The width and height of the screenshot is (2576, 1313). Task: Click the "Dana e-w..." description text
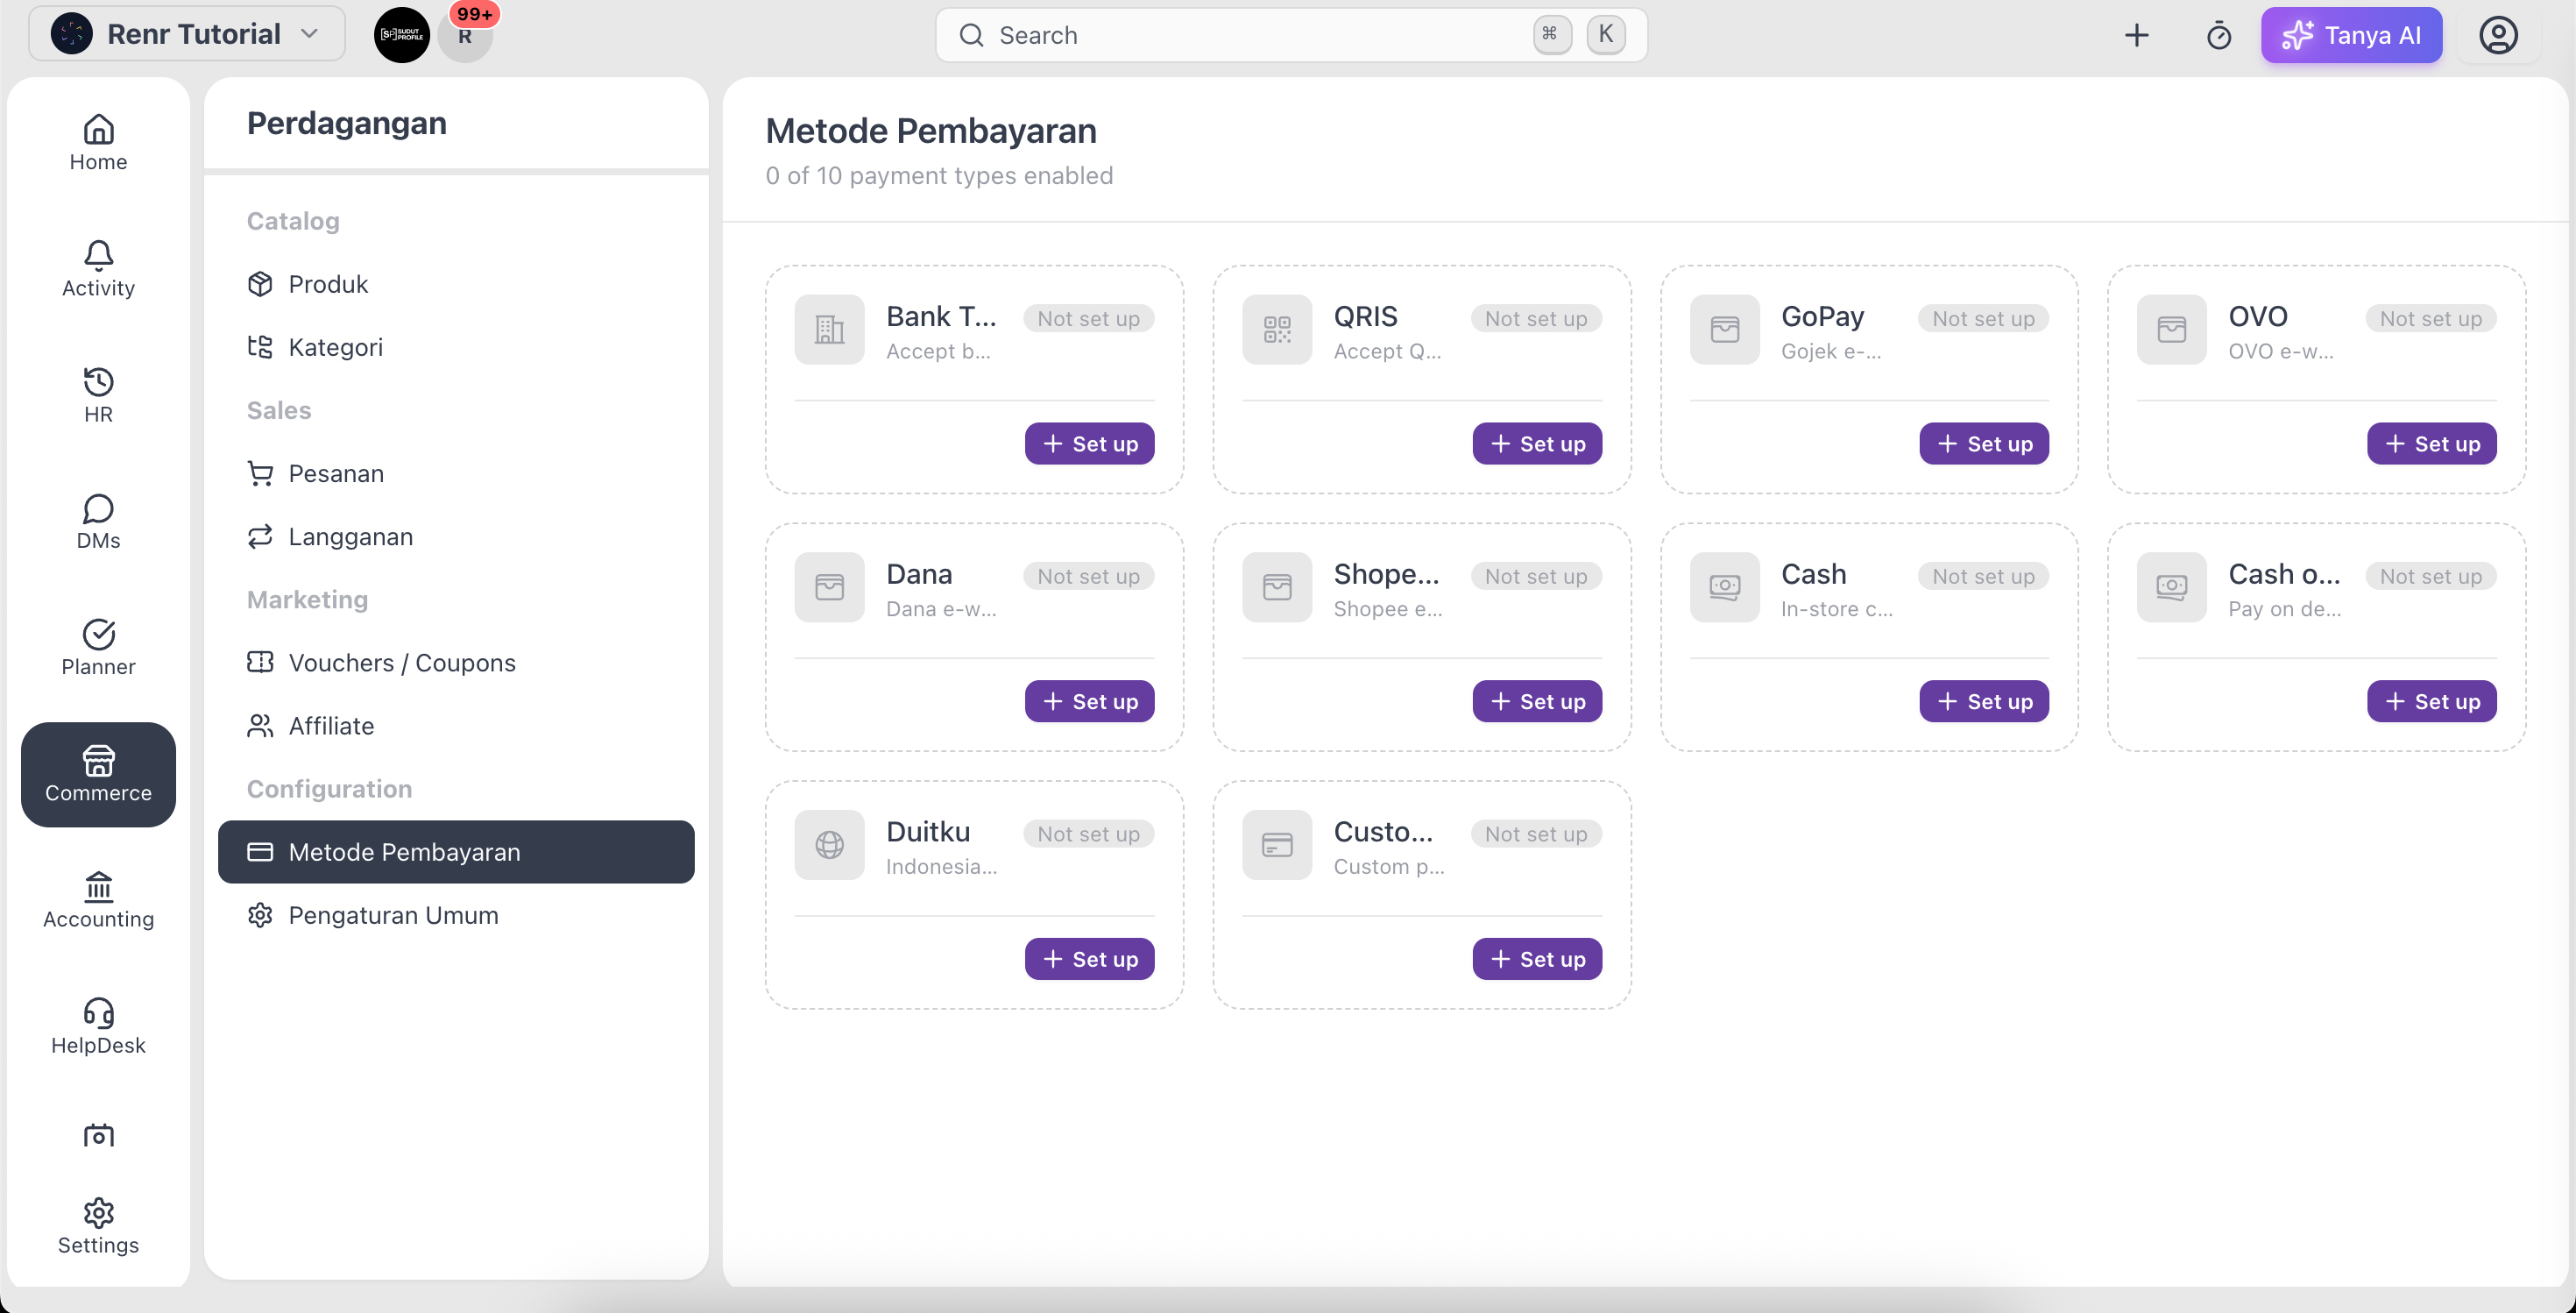(941, 608)
